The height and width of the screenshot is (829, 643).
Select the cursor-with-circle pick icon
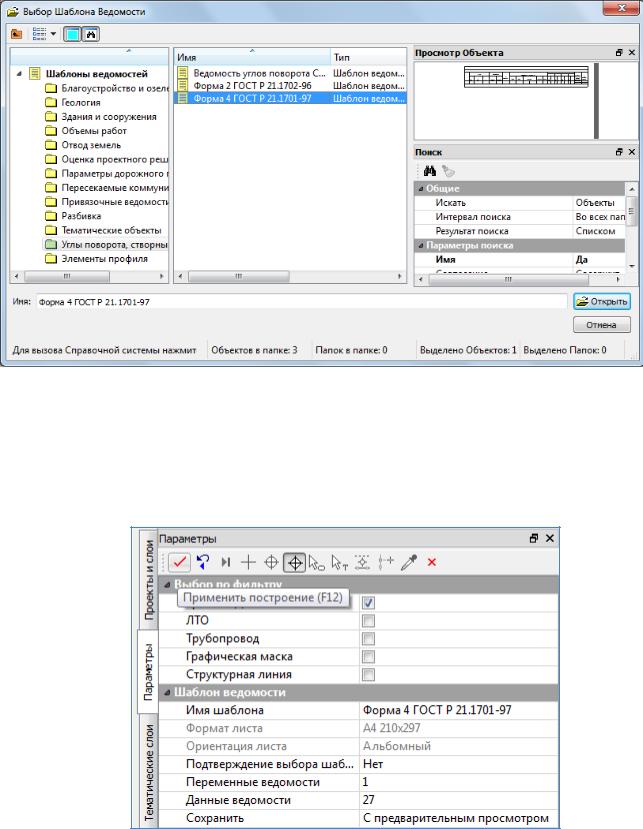click(316, 563)
